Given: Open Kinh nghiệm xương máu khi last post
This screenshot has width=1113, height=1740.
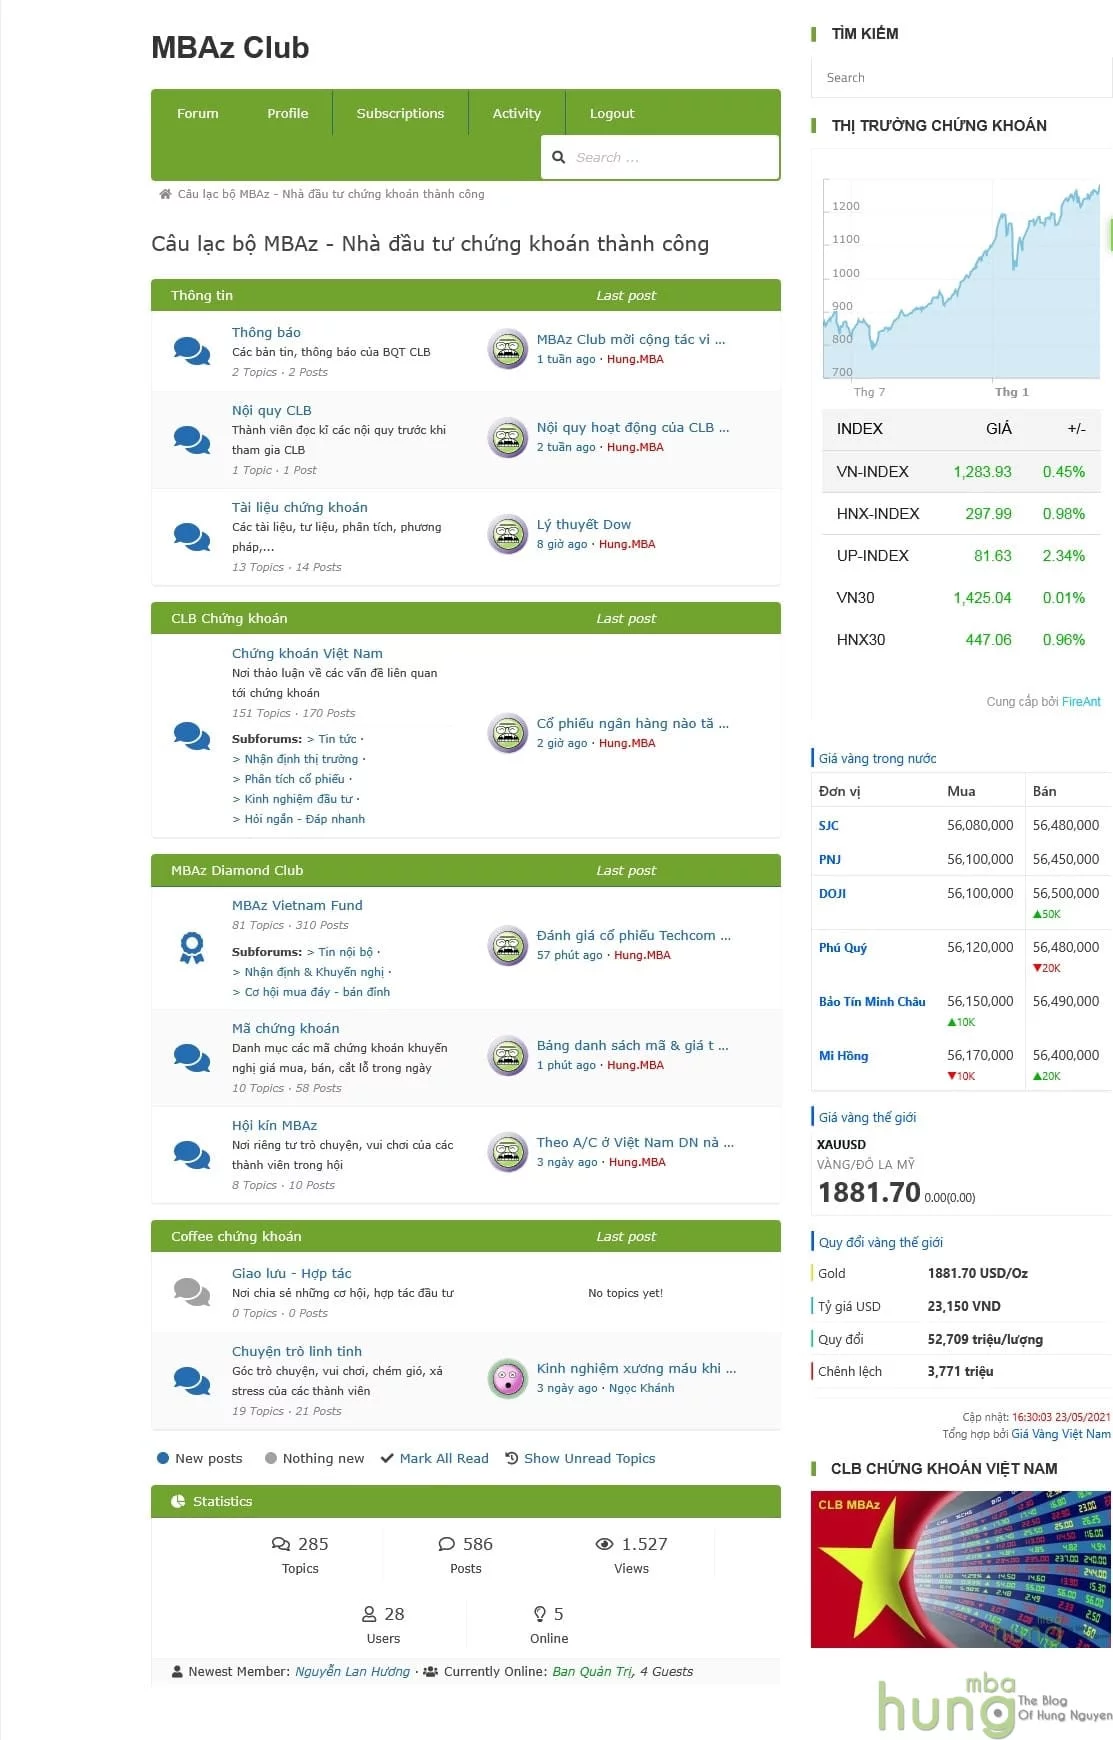Looking at the screenshot, I should pyautogui.click(x=636, y=1368).
